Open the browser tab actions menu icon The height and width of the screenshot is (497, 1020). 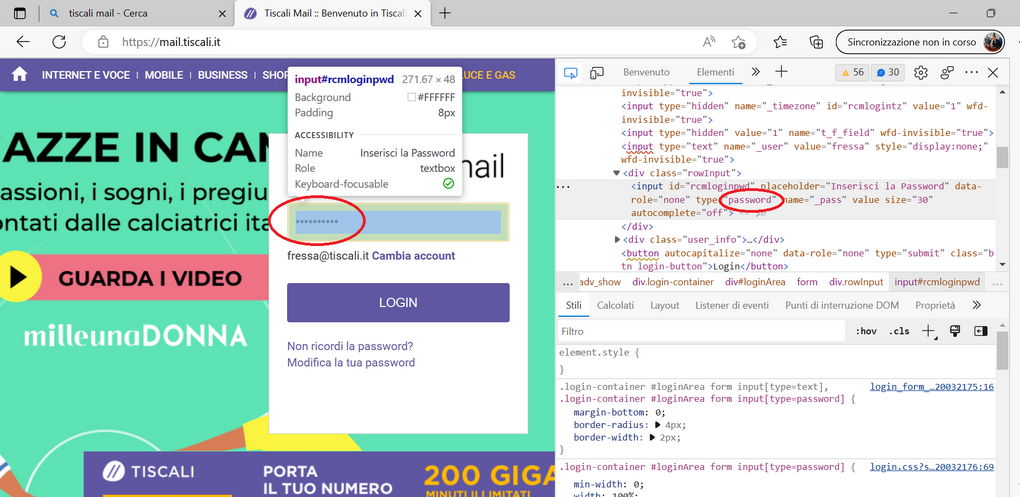[x=20, y=13]
